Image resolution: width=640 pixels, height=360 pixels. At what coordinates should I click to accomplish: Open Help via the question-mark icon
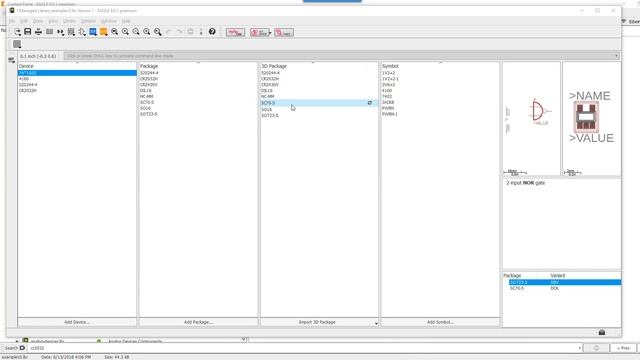pos(212,32)
